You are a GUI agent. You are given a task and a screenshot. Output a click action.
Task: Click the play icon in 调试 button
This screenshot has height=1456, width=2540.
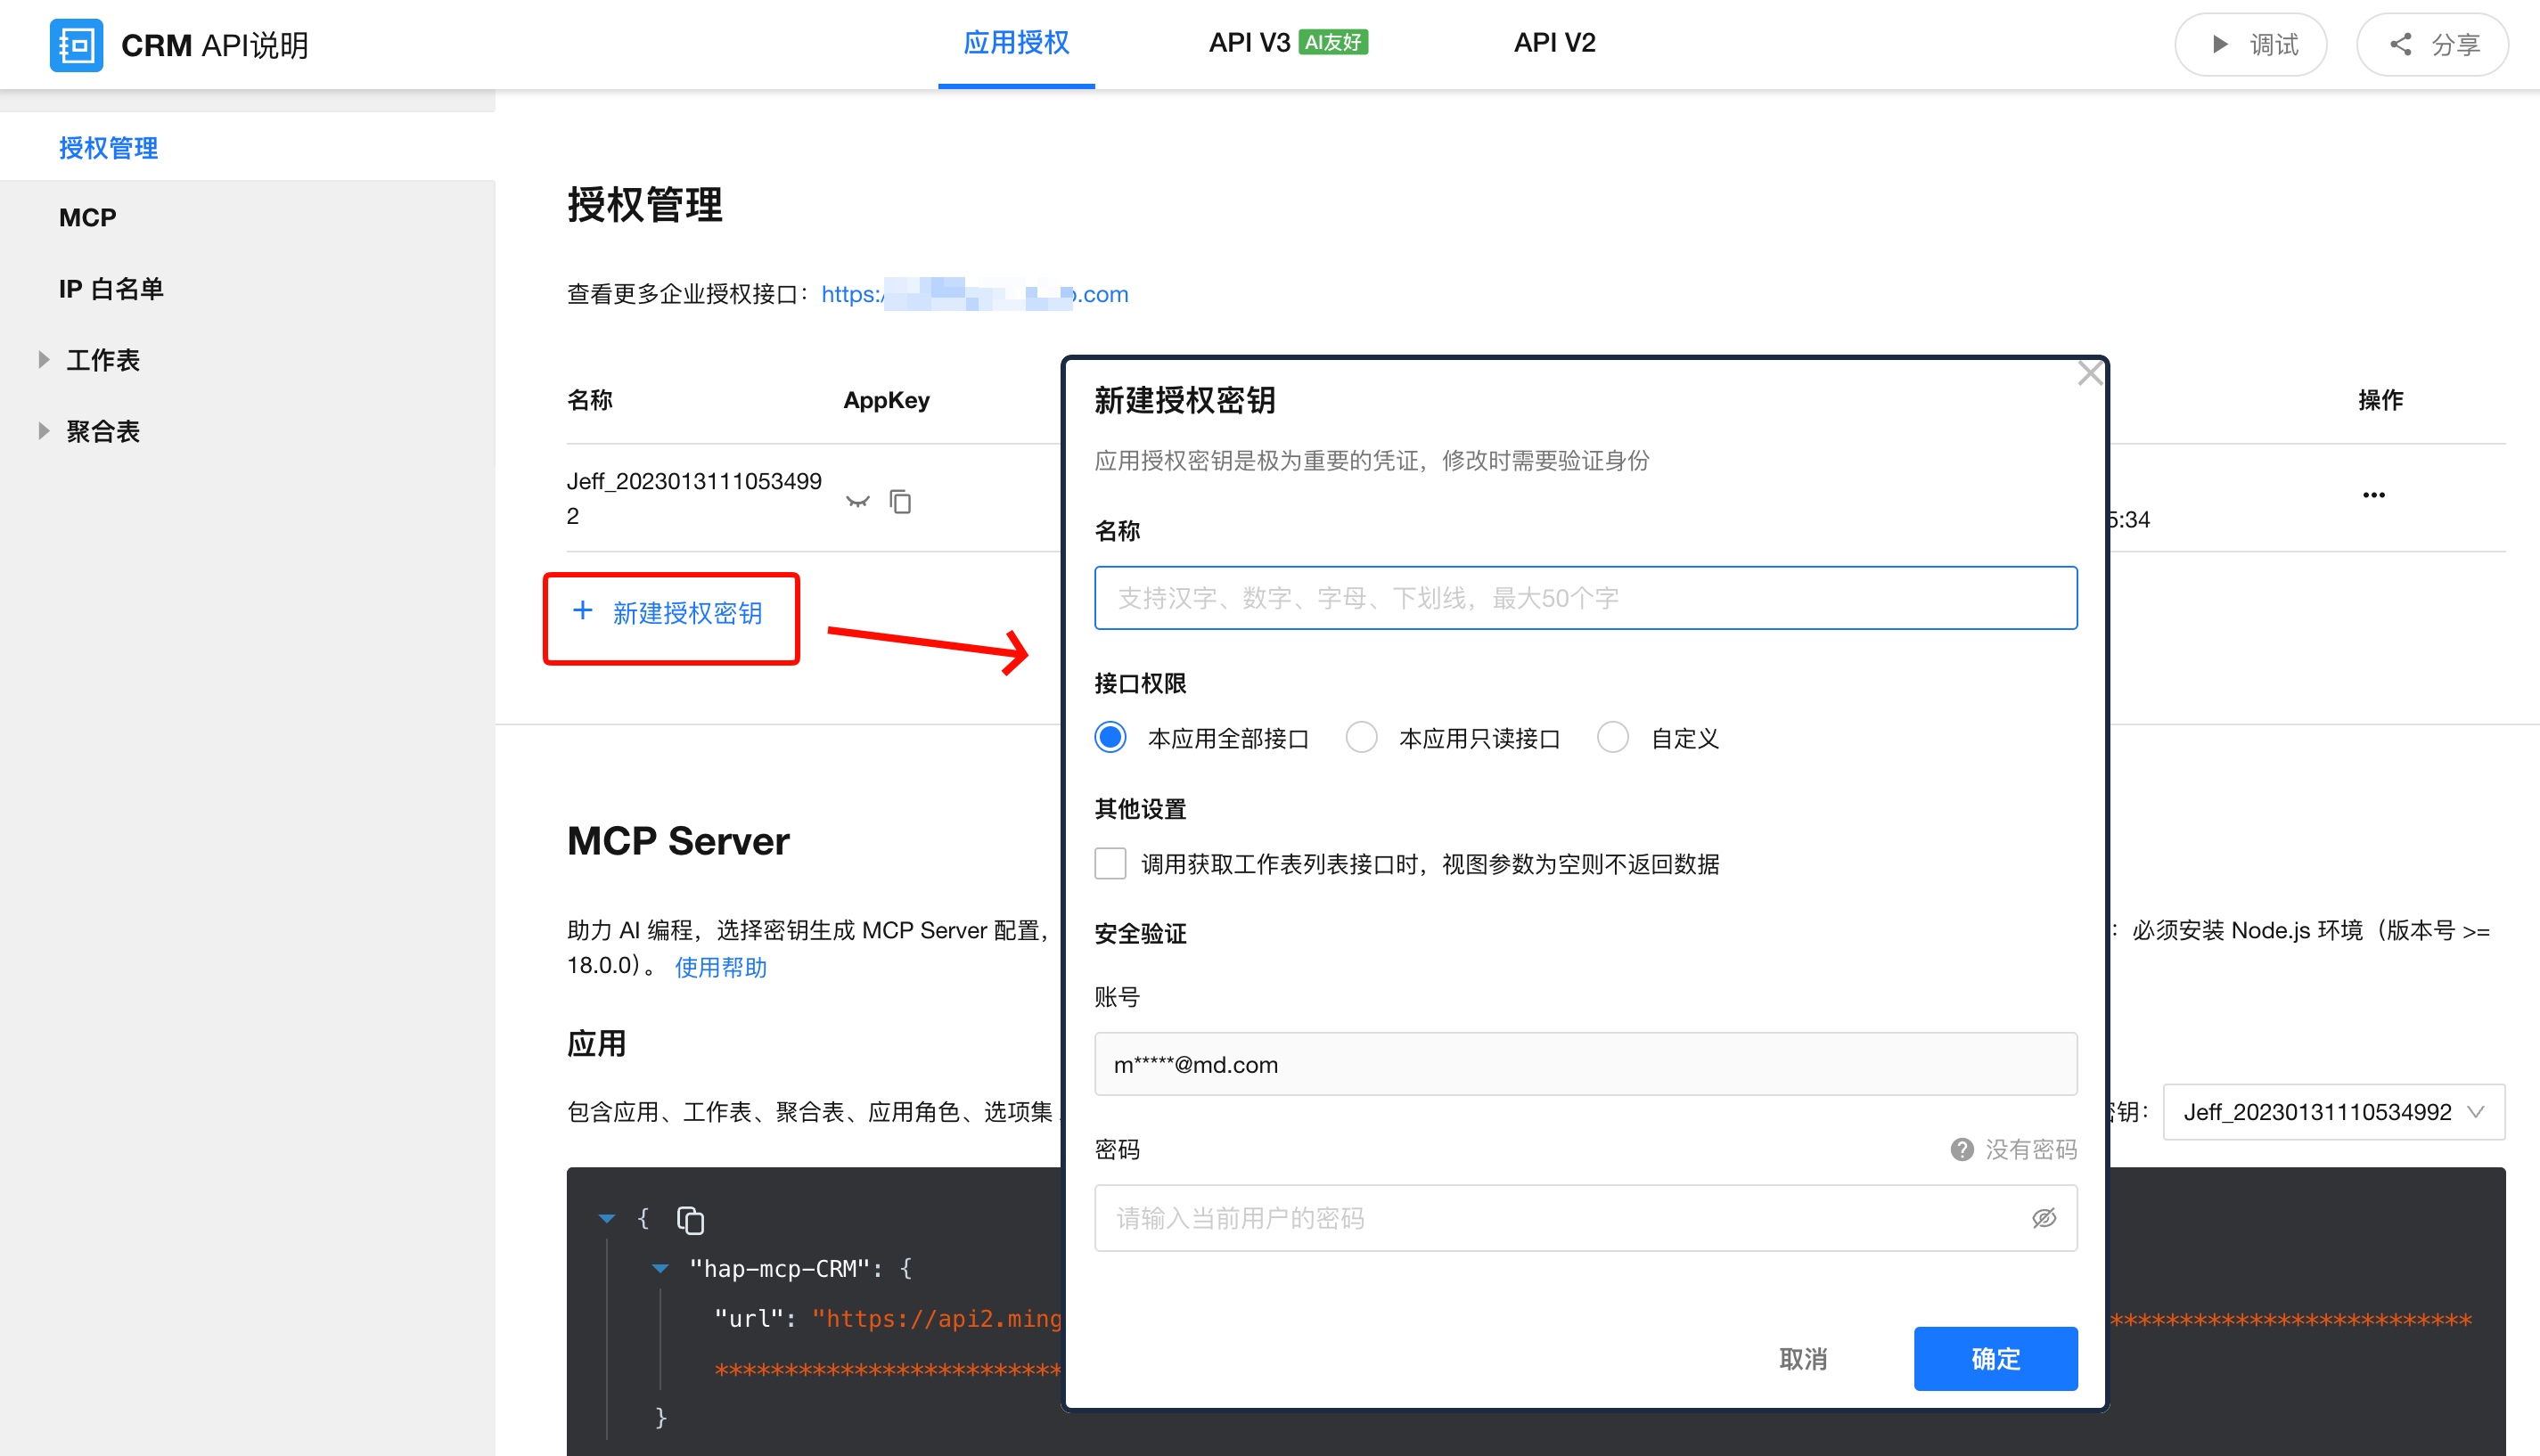coord(2219,44)
